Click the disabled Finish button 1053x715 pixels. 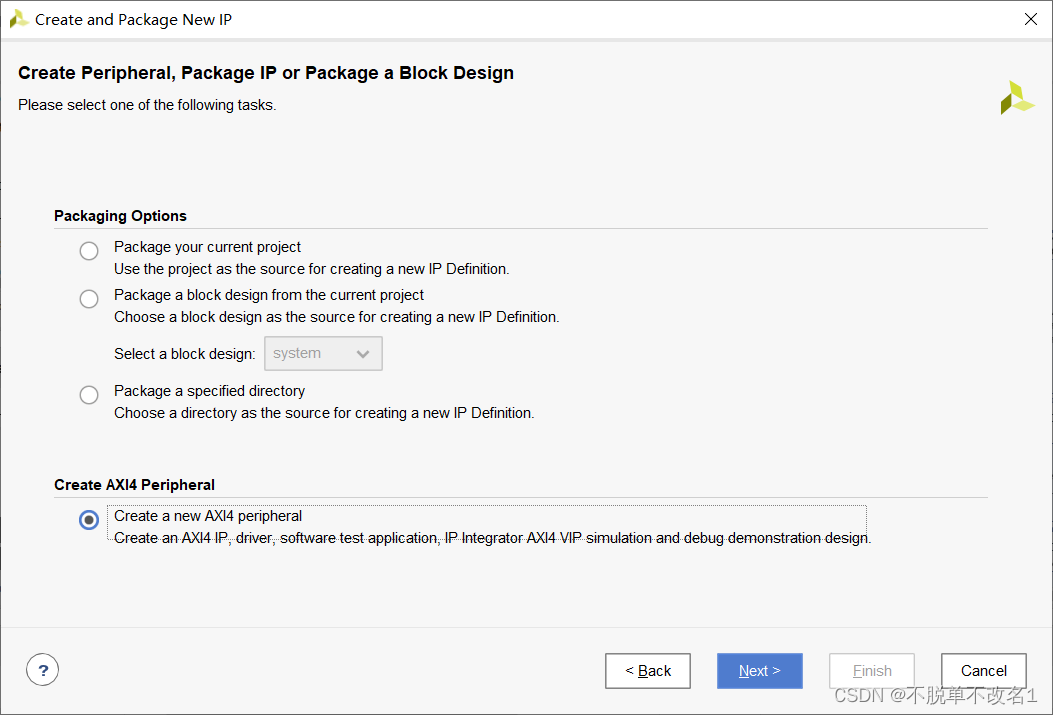(x=872, y=671)
